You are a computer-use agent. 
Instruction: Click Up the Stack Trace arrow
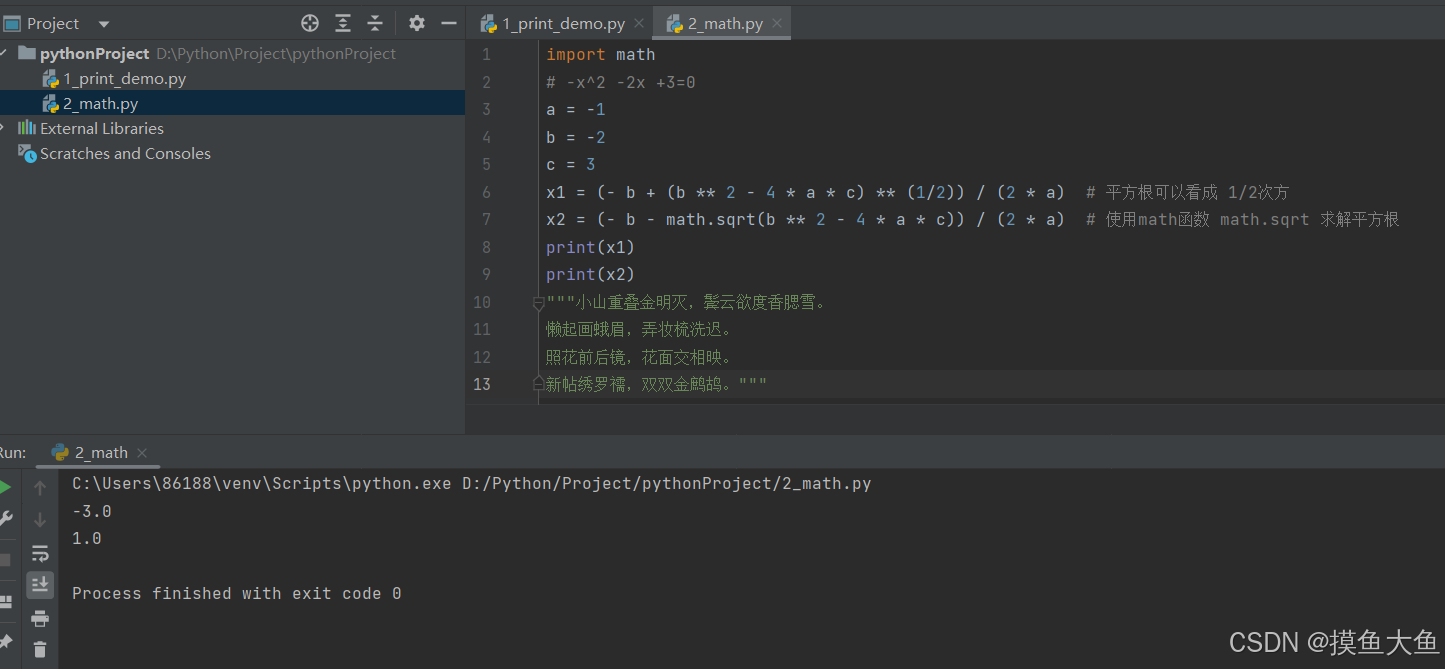[x=40, y=488]
